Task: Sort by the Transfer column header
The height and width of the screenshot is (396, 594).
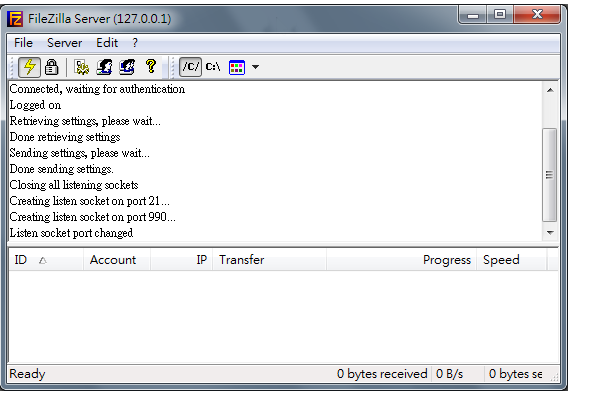Action: coord(269,260)
